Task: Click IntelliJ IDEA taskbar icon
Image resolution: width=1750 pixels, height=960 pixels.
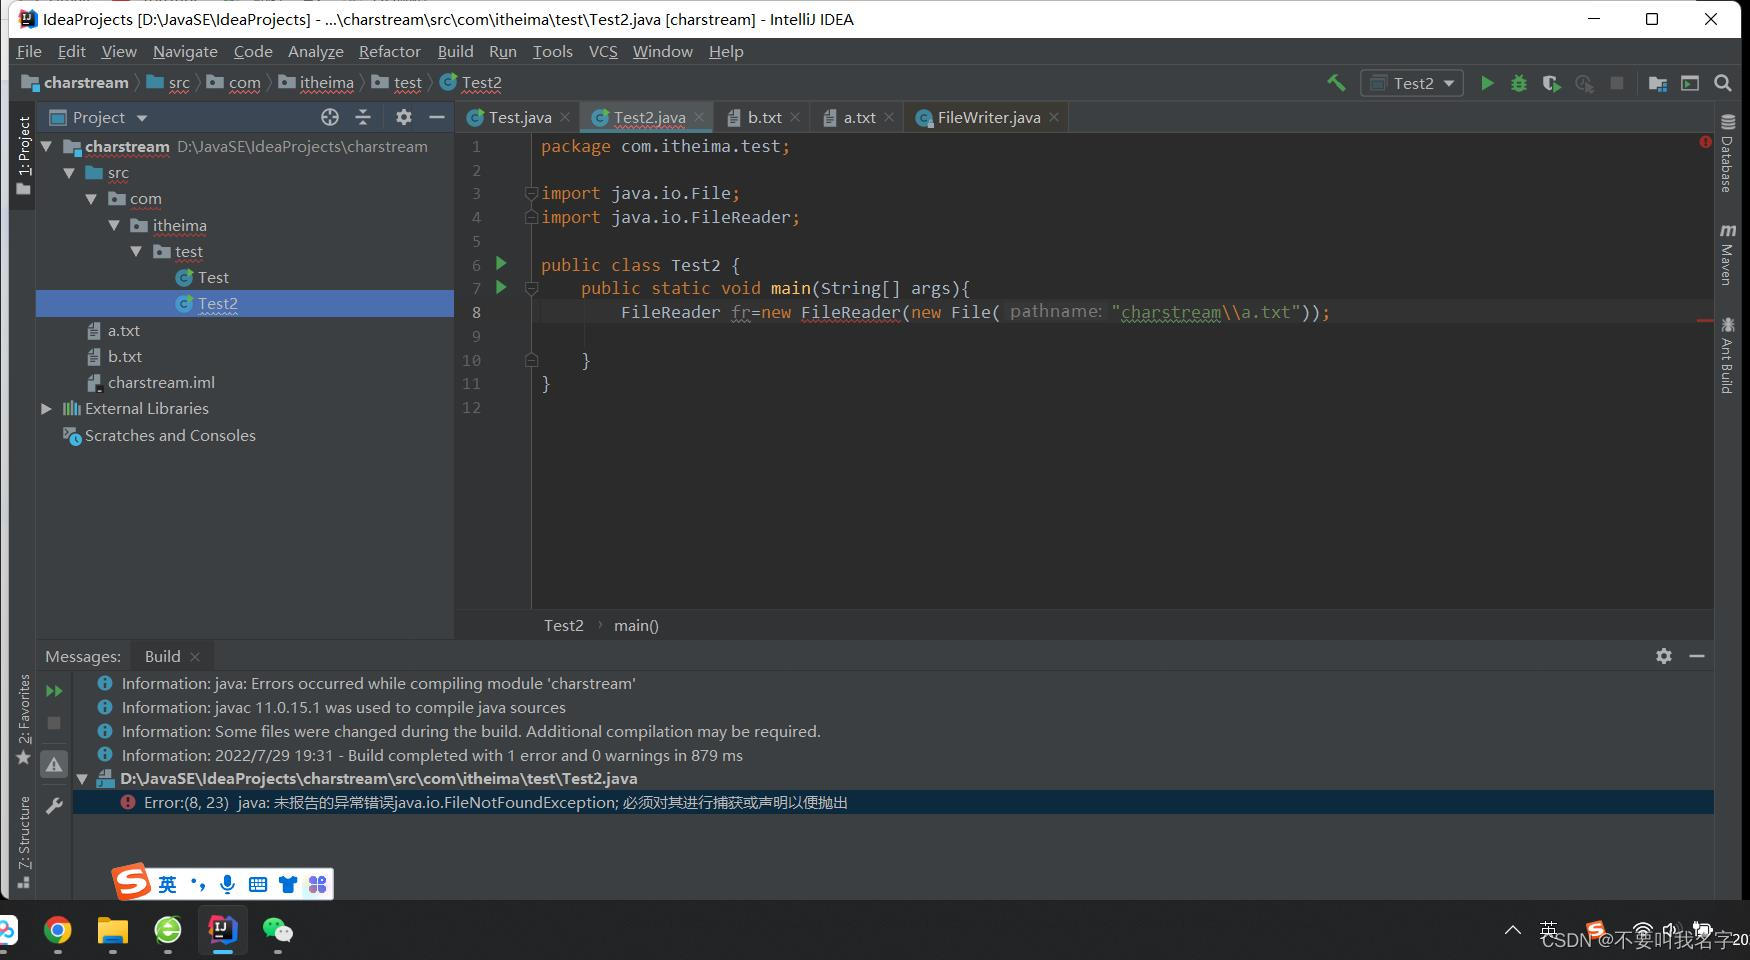Action: (223, 931)
